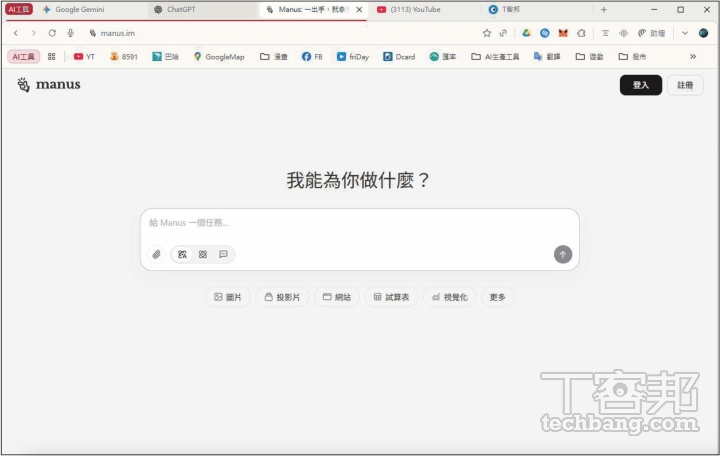The image size is (720, 456).
Task: Click the manus.im address bar
Action: point(280,33)
